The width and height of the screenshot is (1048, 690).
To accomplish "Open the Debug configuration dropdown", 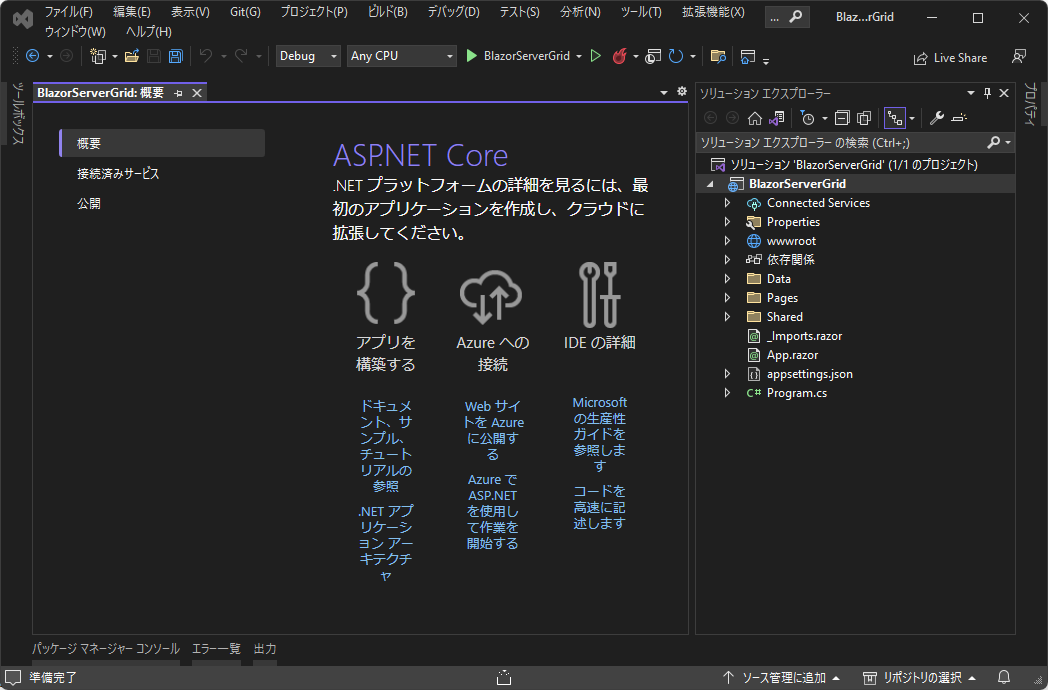I will tap(308, 56).
